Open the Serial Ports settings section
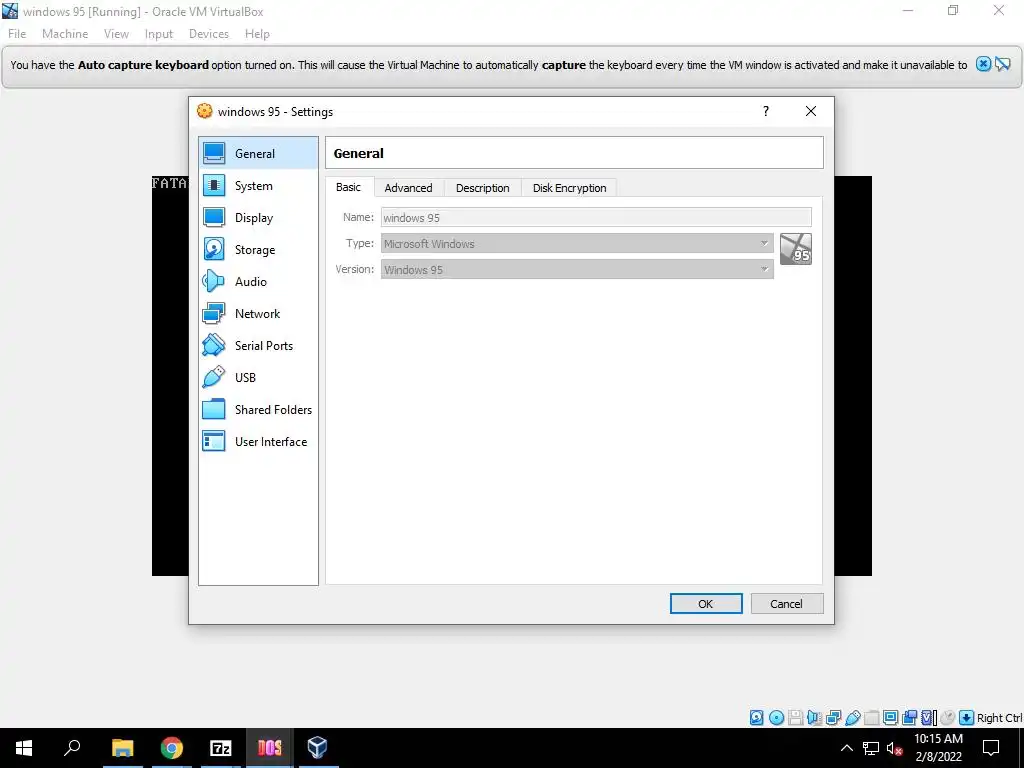 (258, 345)
